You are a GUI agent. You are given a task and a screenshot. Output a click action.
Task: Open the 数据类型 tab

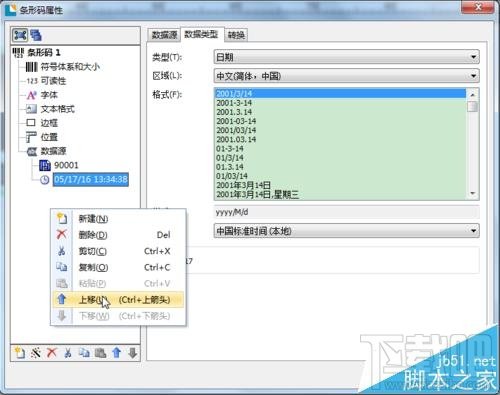pyautogui.click(x=202, y=34)
